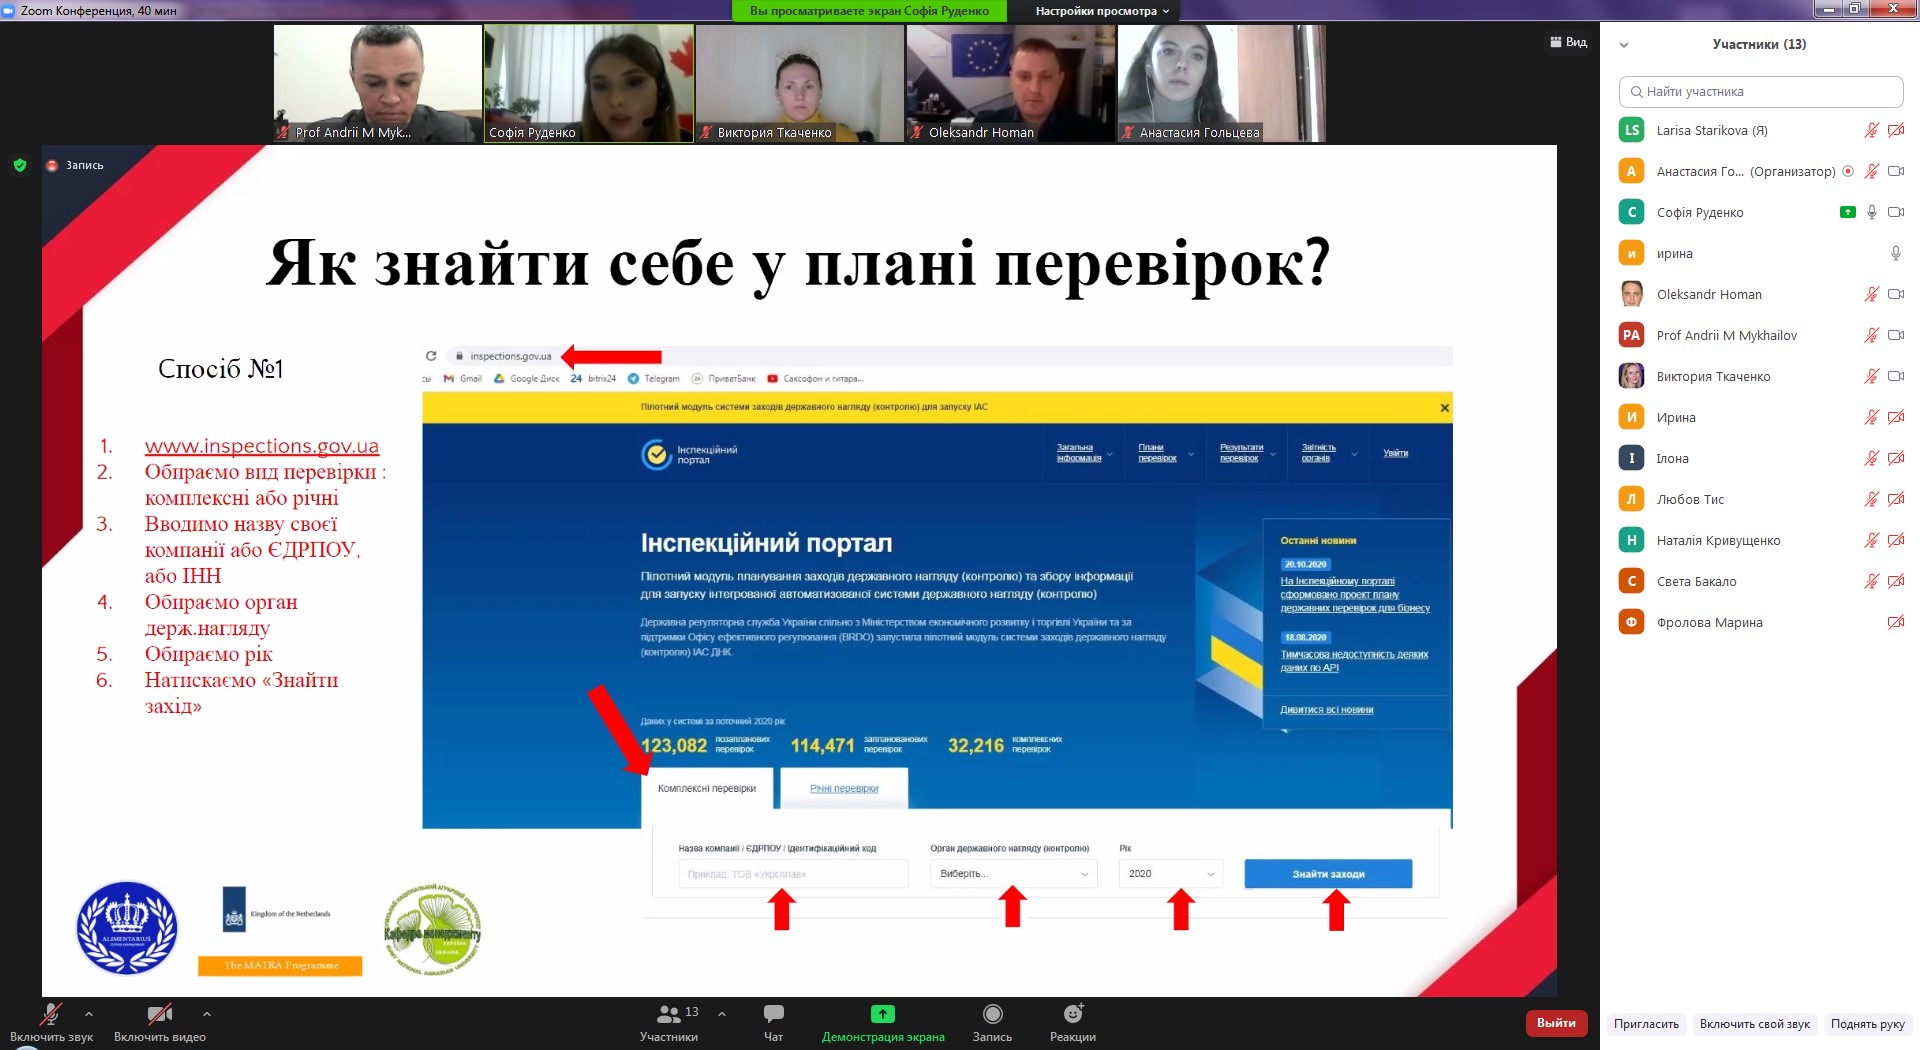Click Дивитися всі новини link
This screenshot has width=1920, height=1050.
(x=1327, y=710)
